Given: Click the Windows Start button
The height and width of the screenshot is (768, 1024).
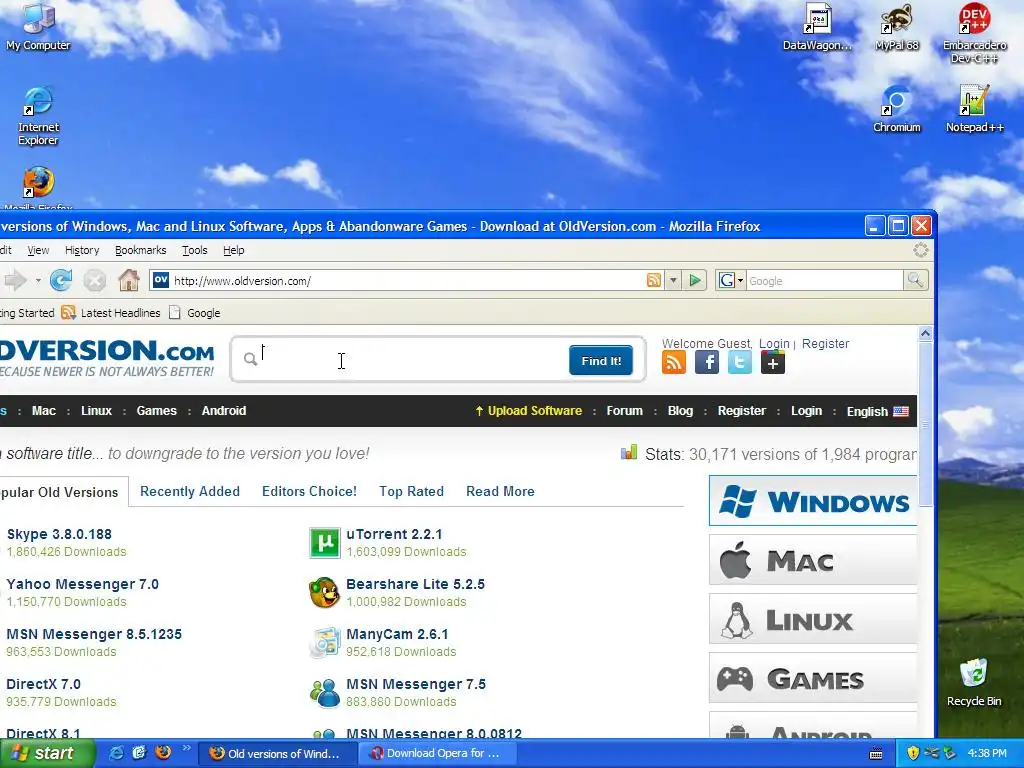Looking at the screenshot, I should 47,753.
